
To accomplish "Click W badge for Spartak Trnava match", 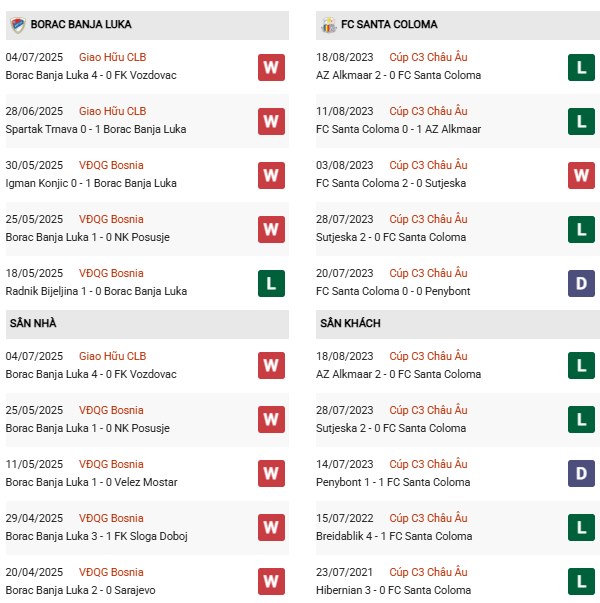I will (x=271, y=121).
